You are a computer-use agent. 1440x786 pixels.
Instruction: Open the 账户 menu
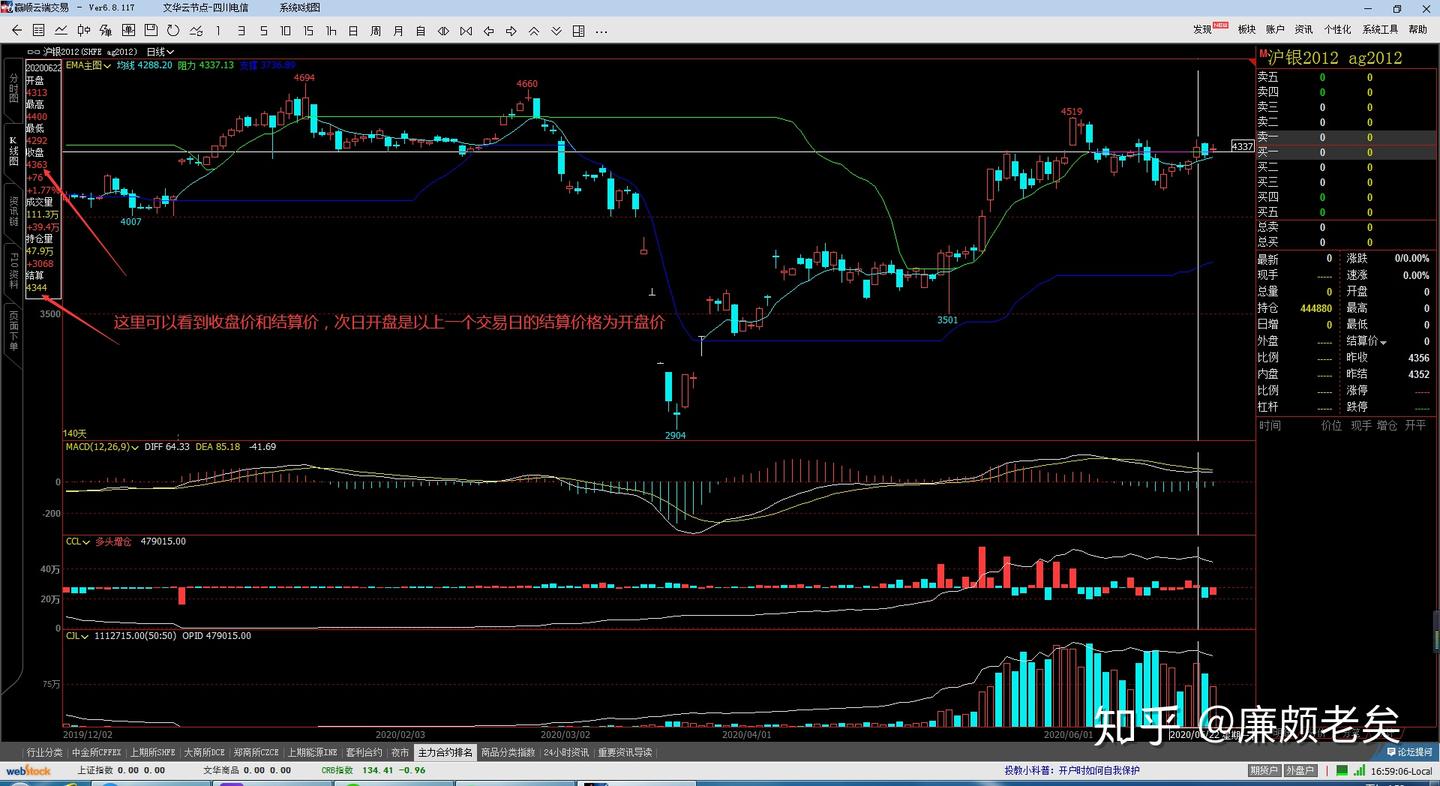pos(1275,30)
